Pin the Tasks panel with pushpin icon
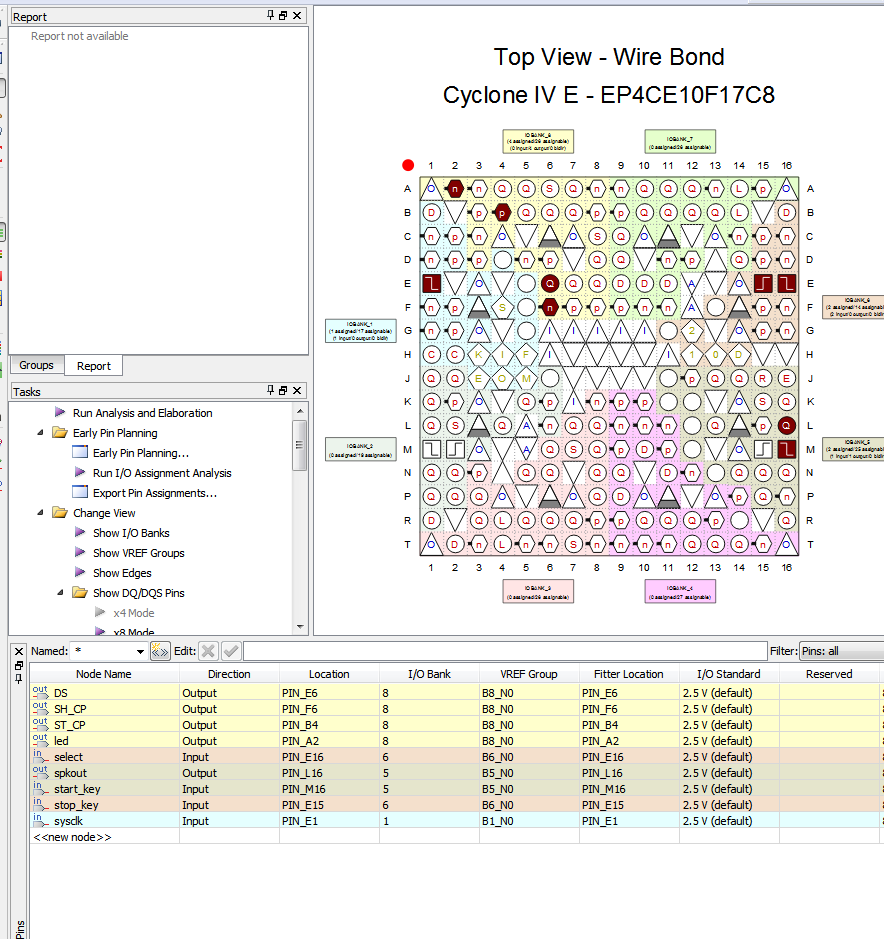Image resolution: width=884 pixels, height=939 pixels. tap(270, 391)
